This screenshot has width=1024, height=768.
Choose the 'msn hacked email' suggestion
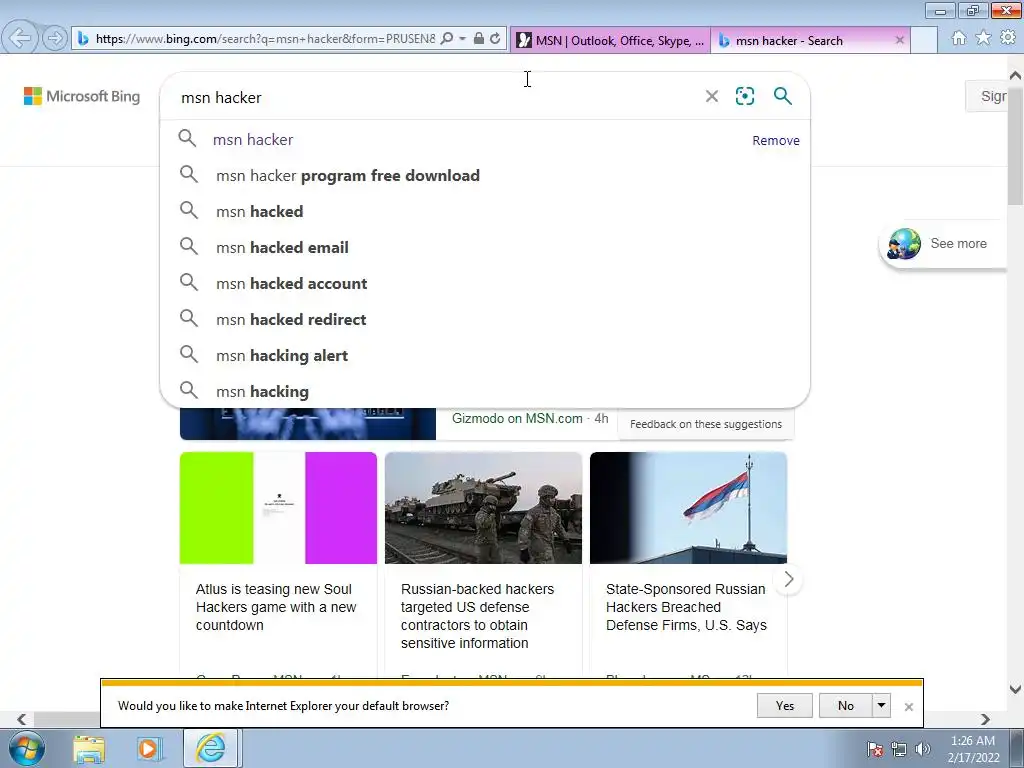[x=485, y=248]
